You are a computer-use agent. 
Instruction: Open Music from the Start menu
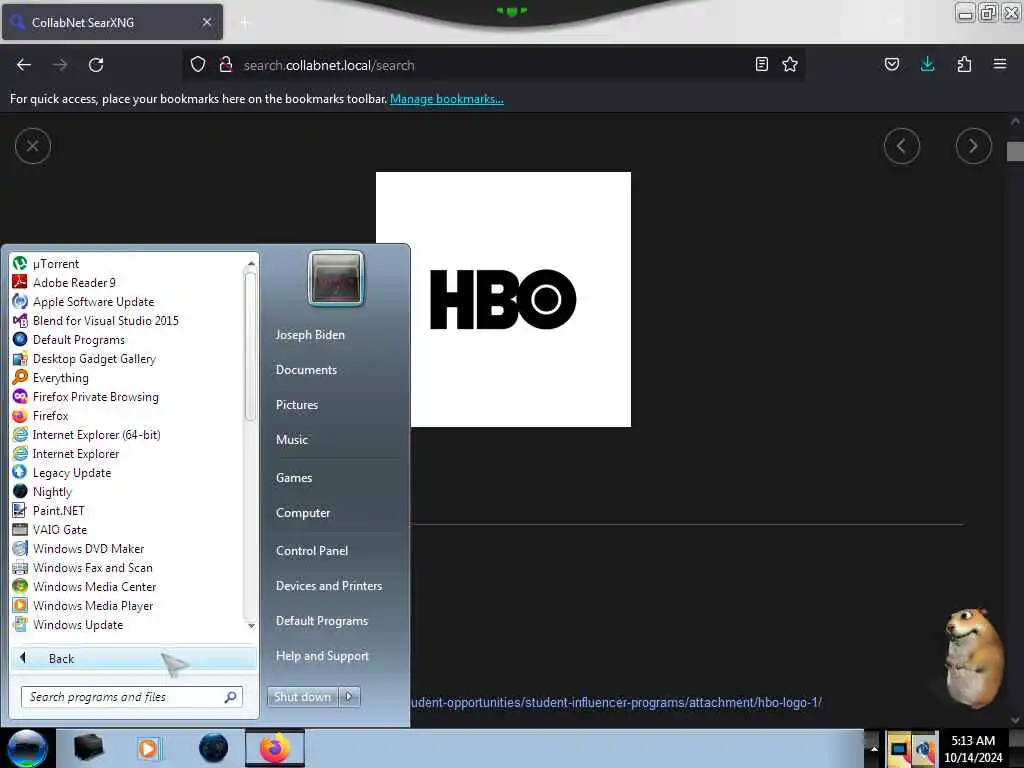pyautogui.click(x=292, y=440)
